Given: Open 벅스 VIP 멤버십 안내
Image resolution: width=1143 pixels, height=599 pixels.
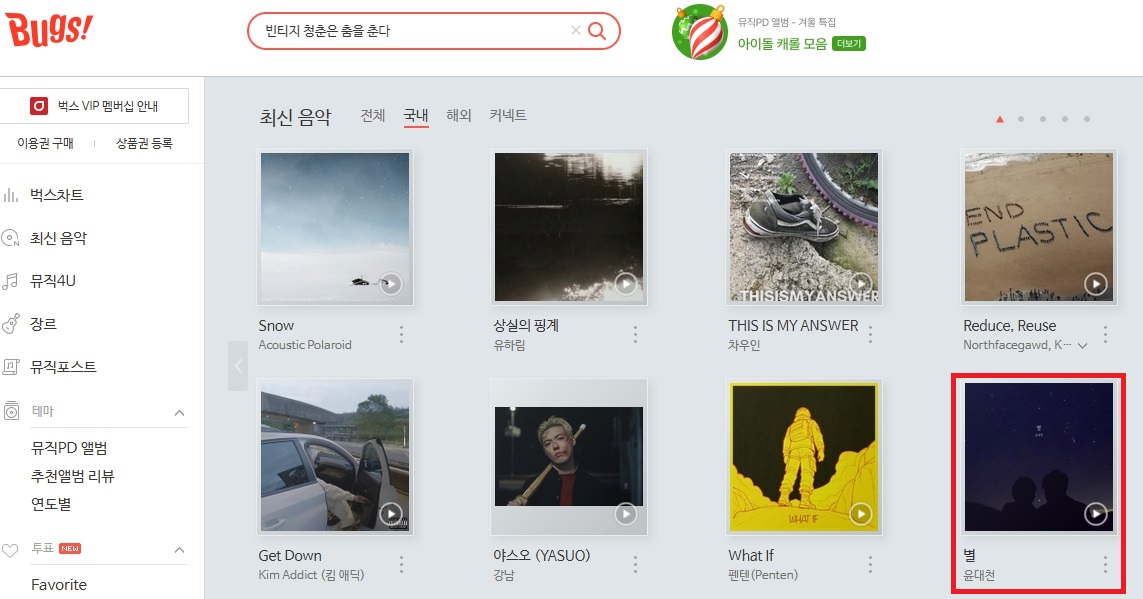Looking at the screenshot, I should (x=94, y=106).
